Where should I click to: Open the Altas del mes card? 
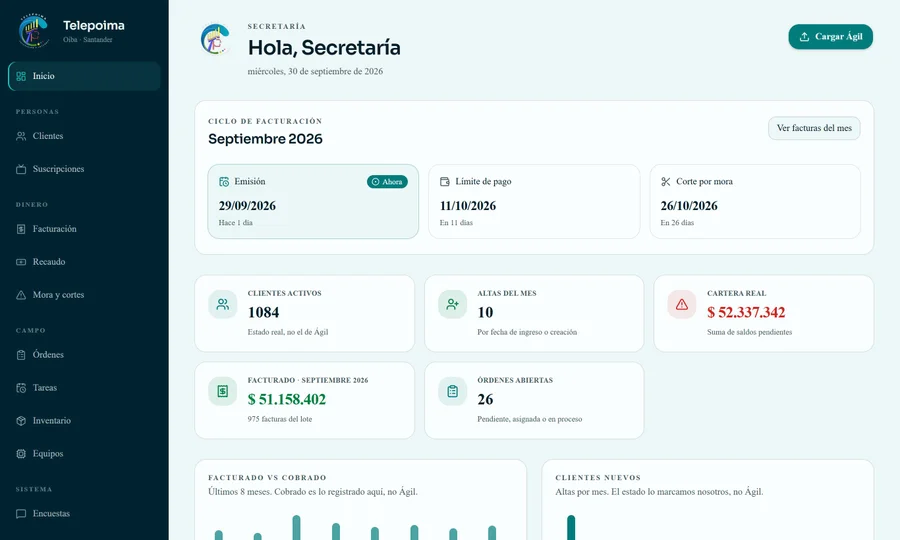(x=534, y=313)
